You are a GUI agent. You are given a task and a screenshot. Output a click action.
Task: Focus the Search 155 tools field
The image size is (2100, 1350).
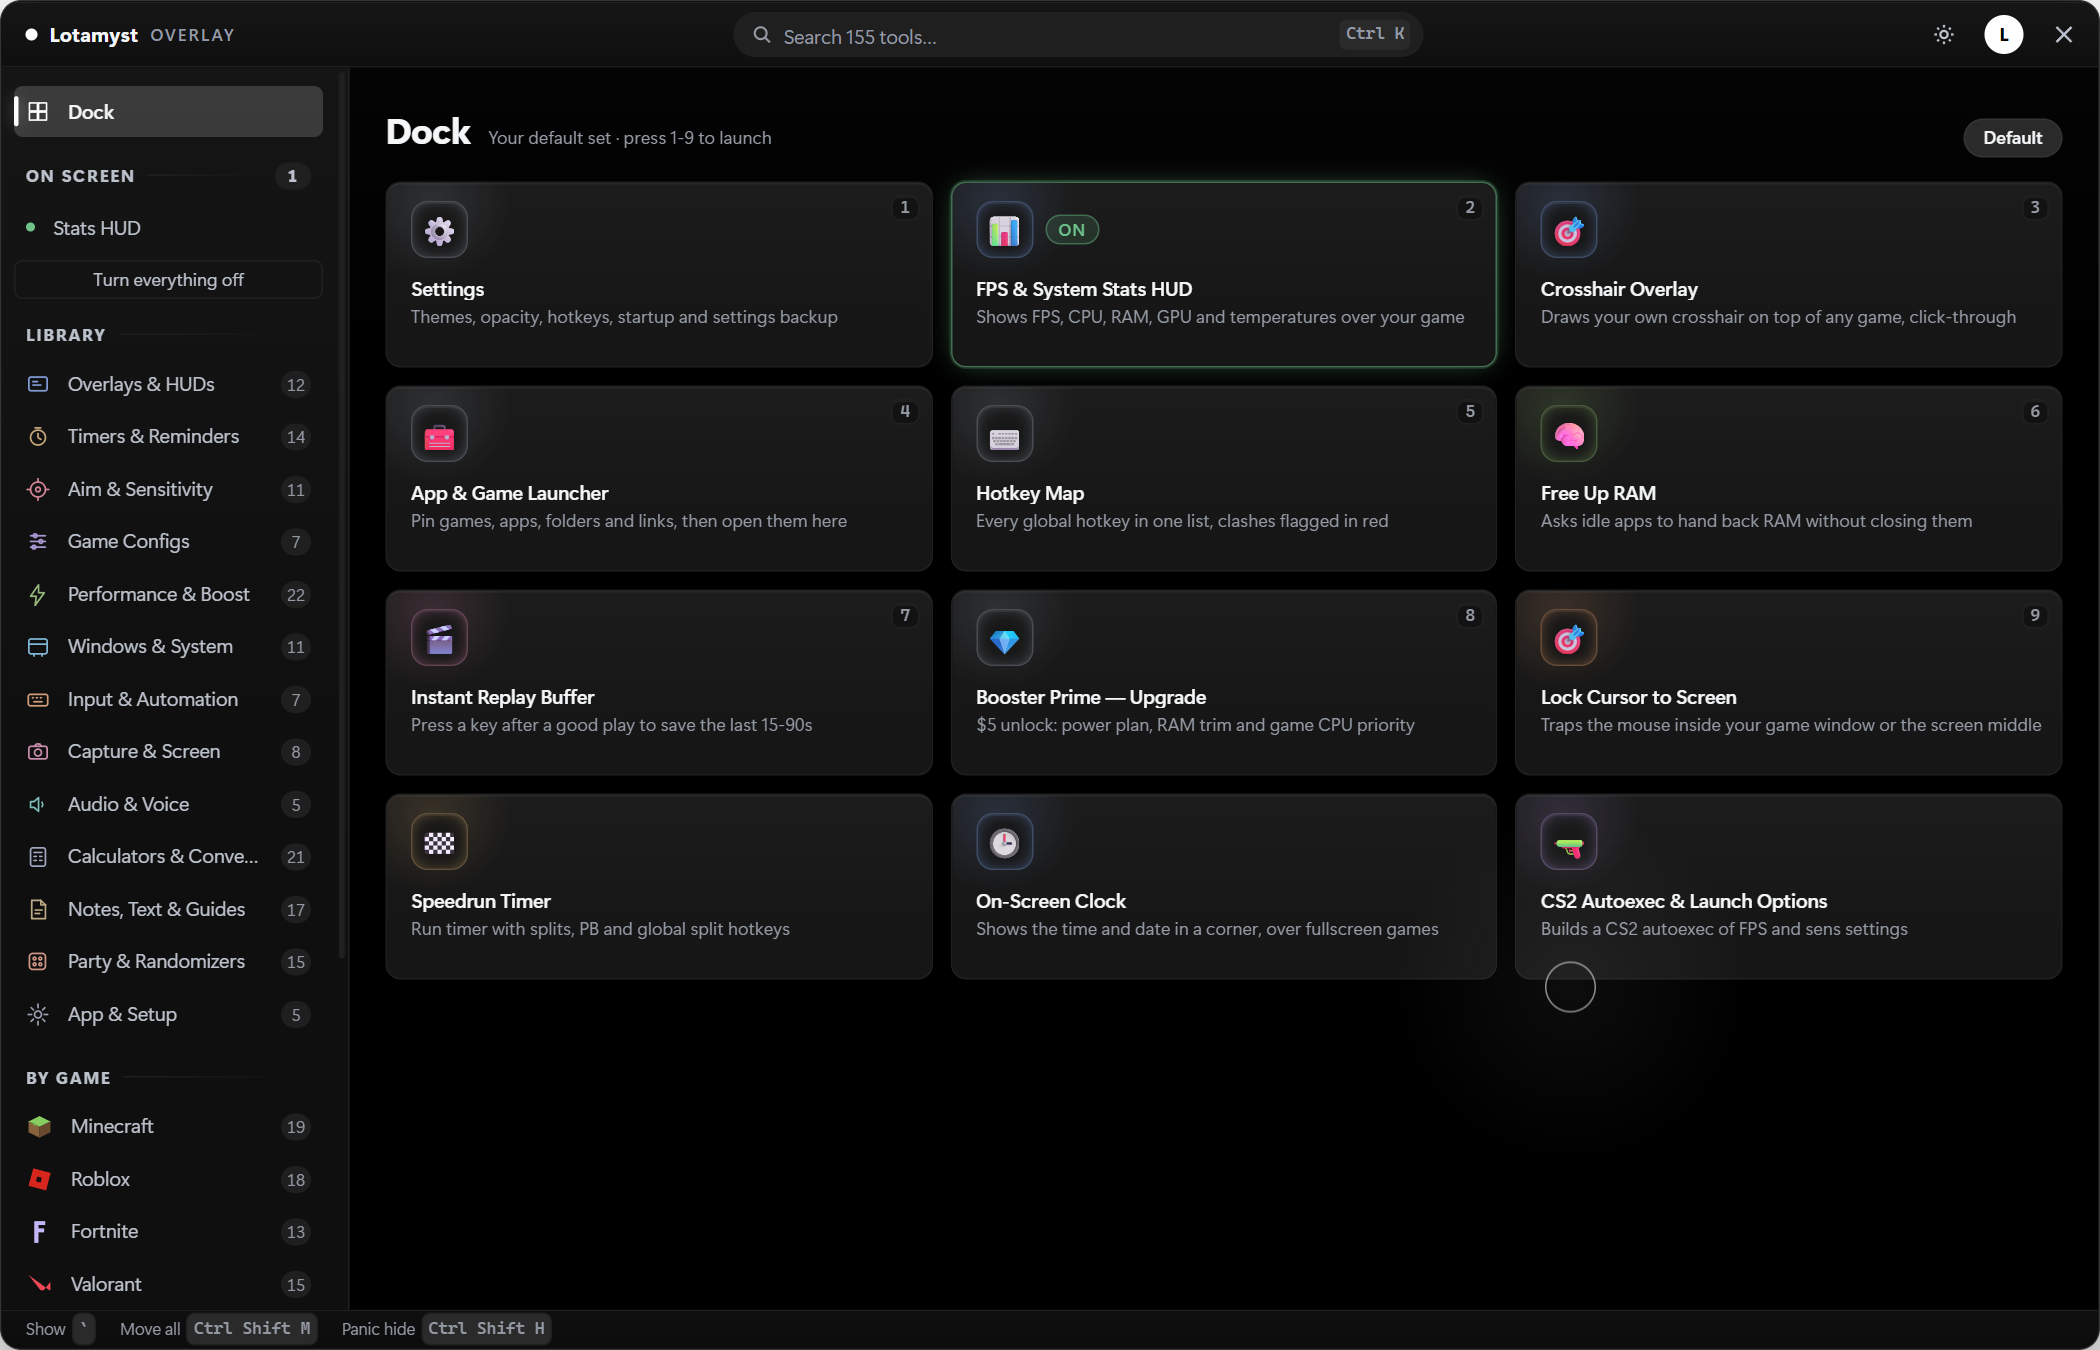(1078, 35)
